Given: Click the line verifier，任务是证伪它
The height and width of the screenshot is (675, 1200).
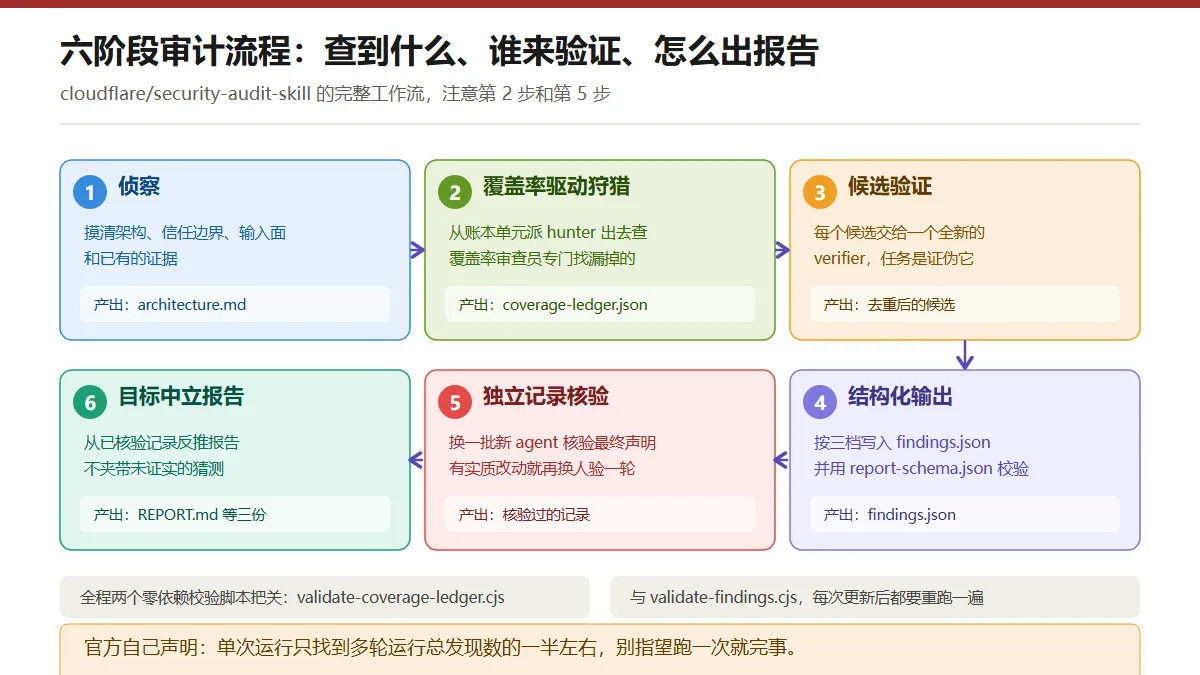Looking at the screenshot, I should 893,258.
